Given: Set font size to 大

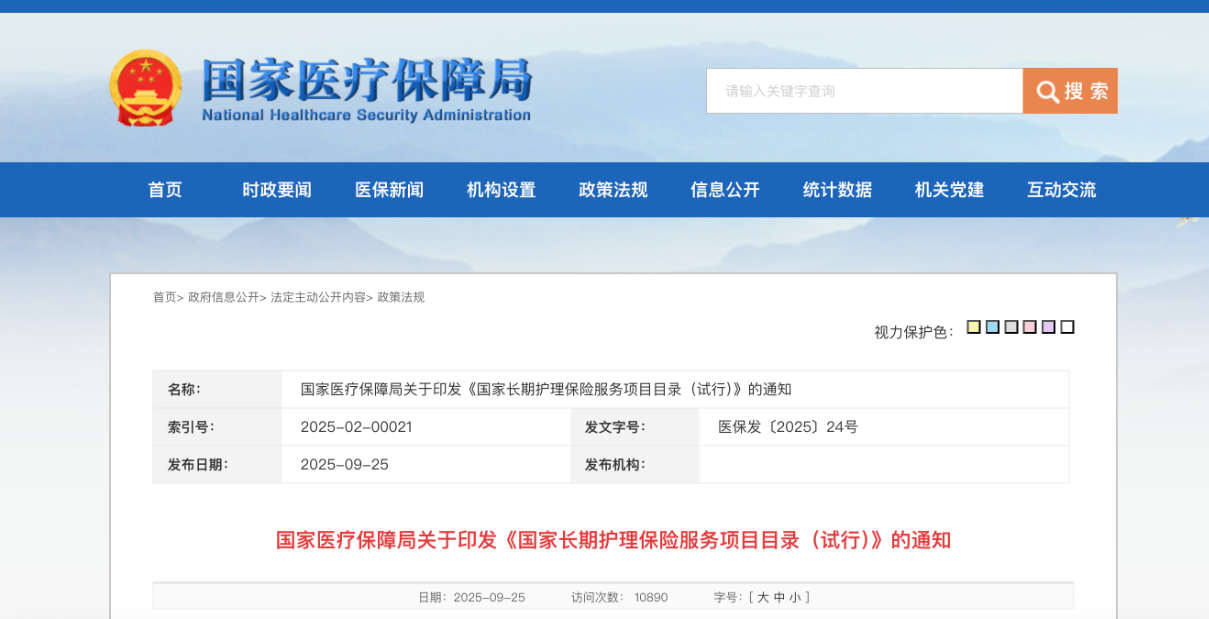Looking at the screenshot, I should click(x=763, y=597).
